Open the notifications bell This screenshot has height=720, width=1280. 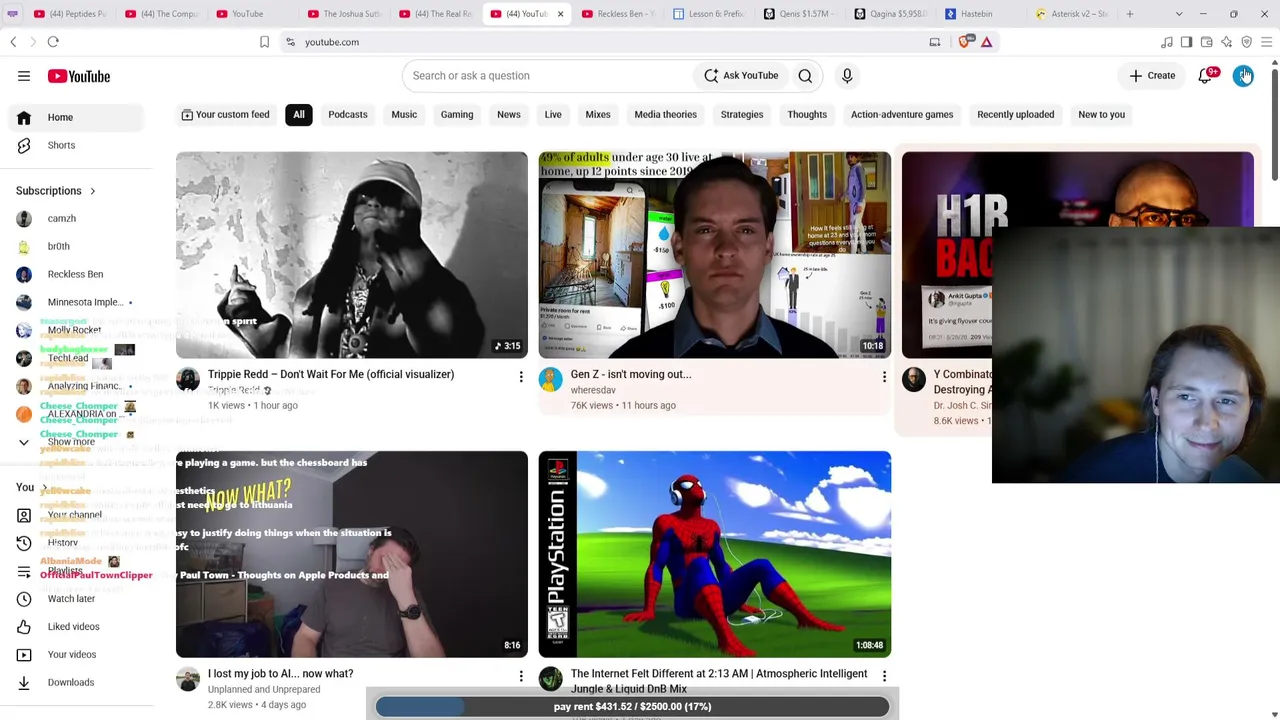[1205, 76]
